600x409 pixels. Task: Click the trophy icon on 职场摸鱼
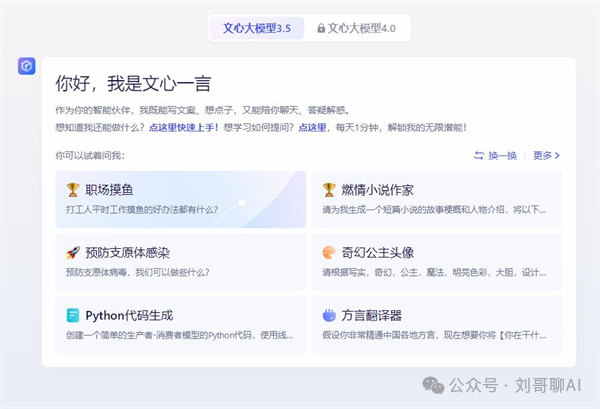(73, 190)
